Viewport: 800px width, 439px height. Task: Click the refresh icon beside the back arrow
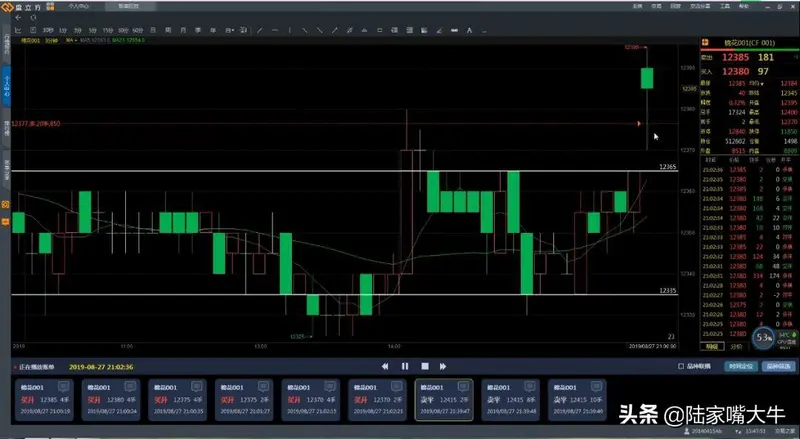coord(33,17)
